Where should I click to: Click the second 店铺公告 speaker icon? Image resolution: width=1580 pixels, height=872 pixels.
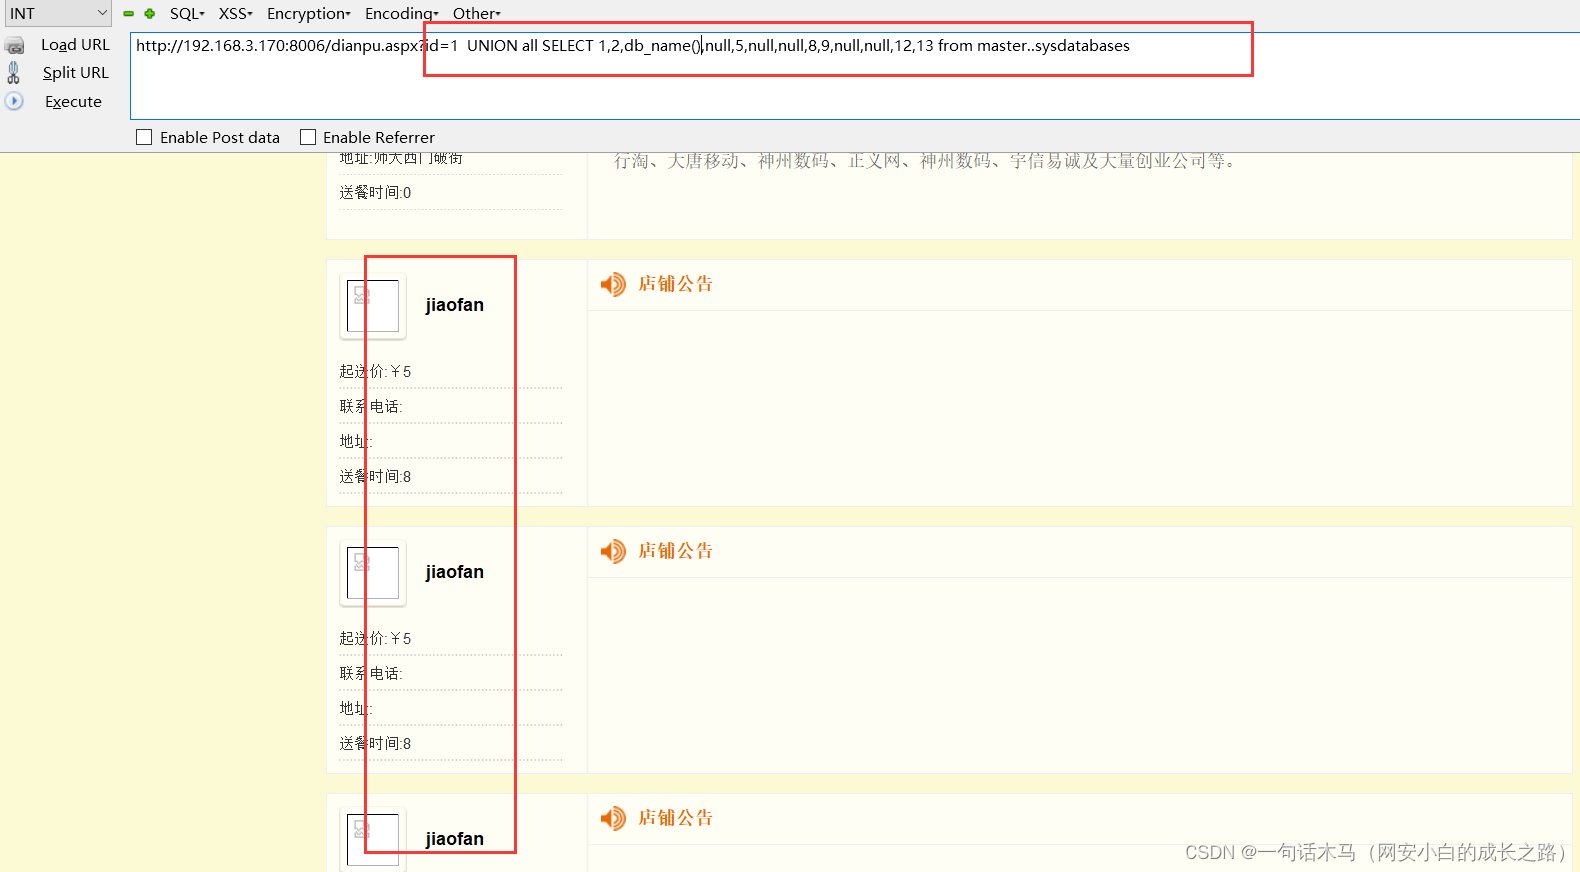click(613, 551)
